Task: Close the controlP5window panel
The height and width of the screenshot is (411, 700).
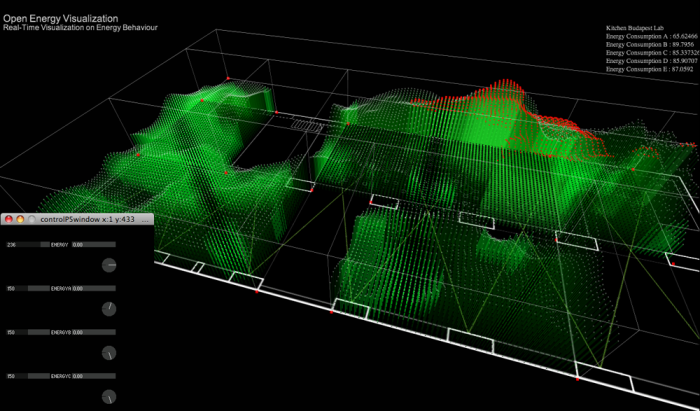Action: click(8, 218)
